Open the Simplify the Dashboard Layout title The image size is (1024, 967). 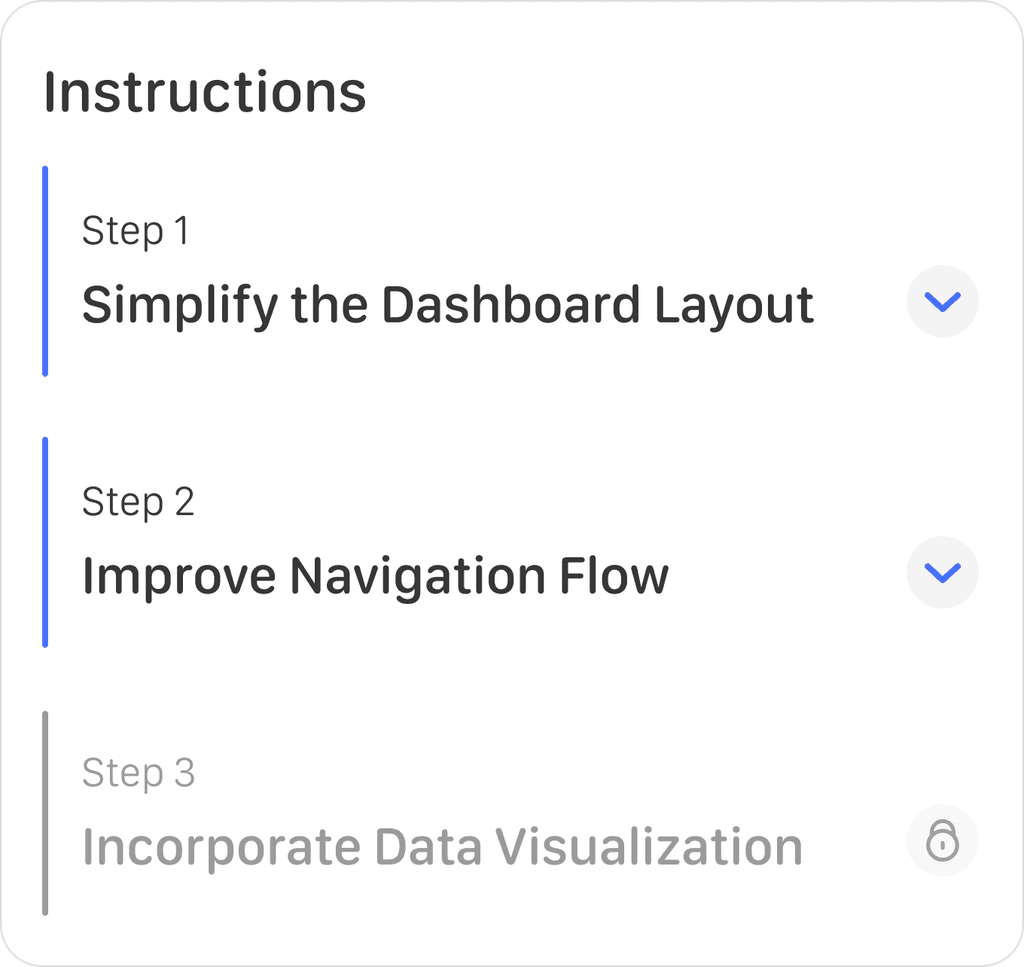(447, 305)
